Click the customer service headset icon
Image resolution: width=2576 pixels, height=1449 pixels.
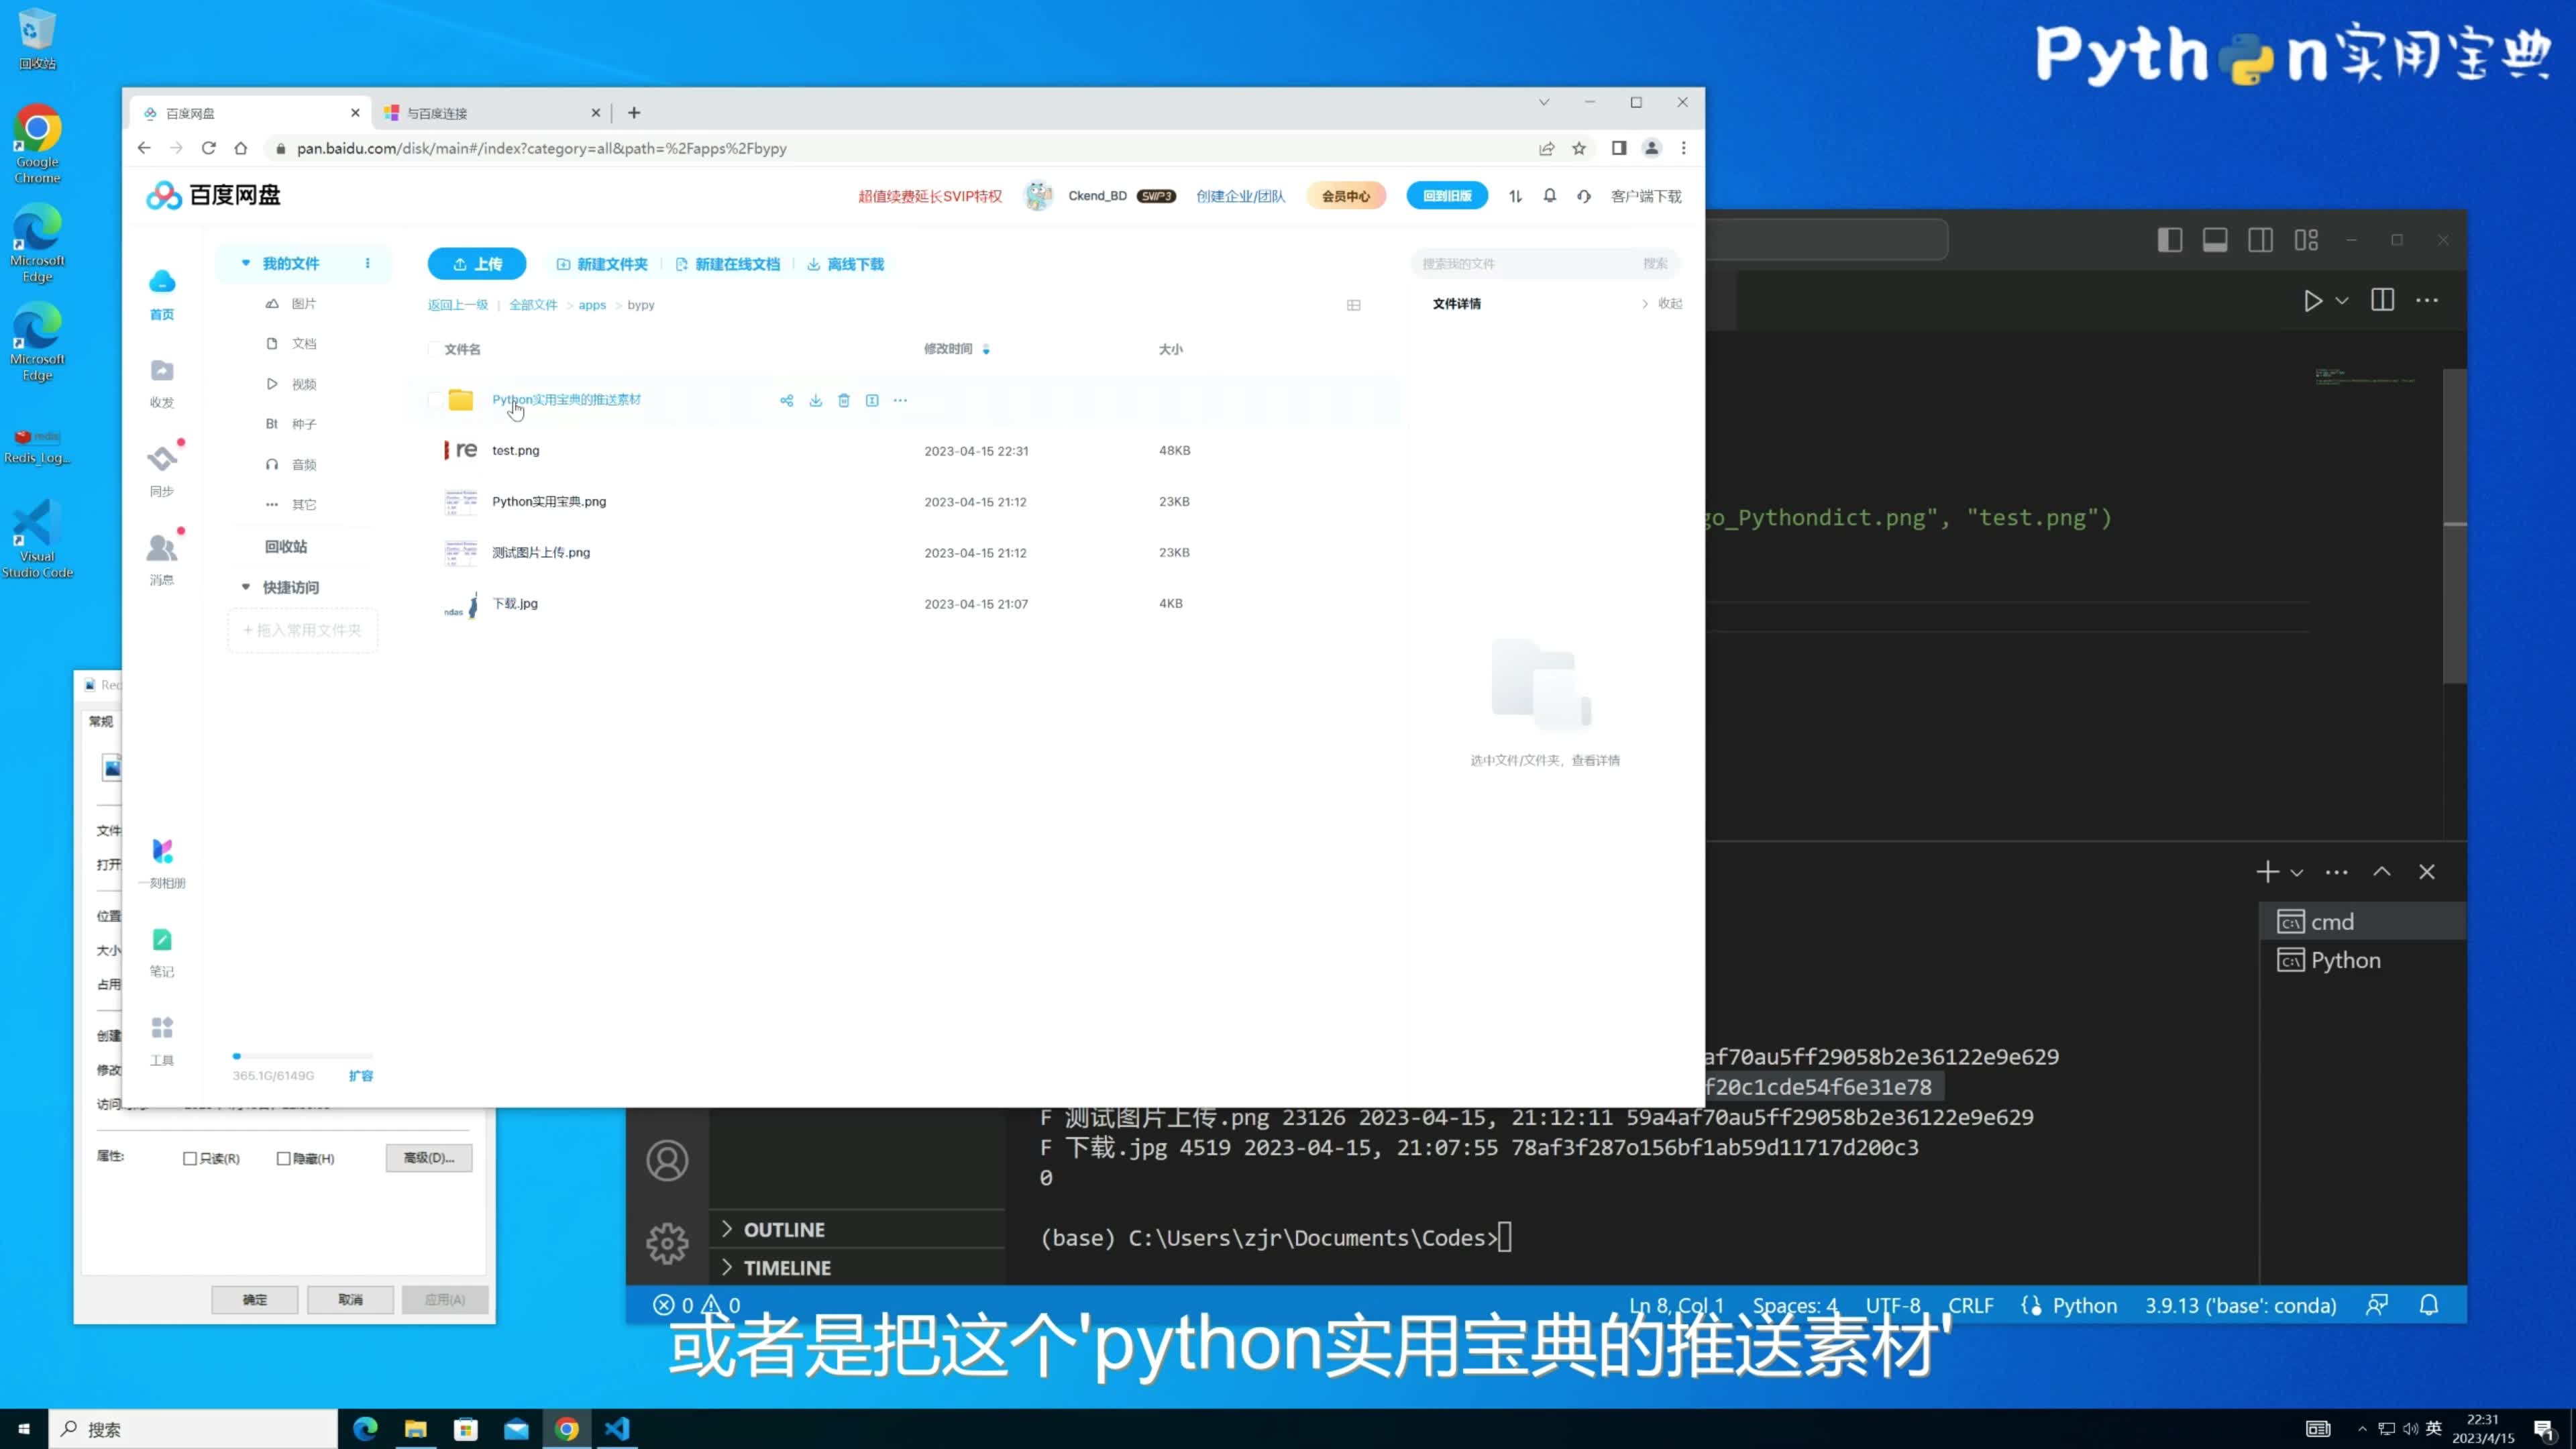pyautogui.click(x=1584, y=196)
